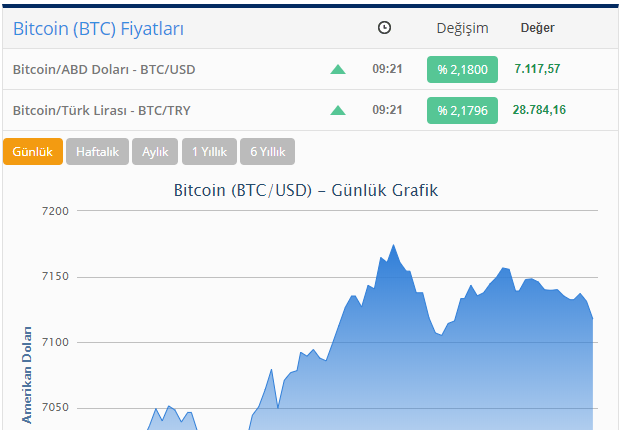The image size is (622, 430).
Task: Click the green up arrow in BTC/TRY row
Action: [x=338, y=110]
